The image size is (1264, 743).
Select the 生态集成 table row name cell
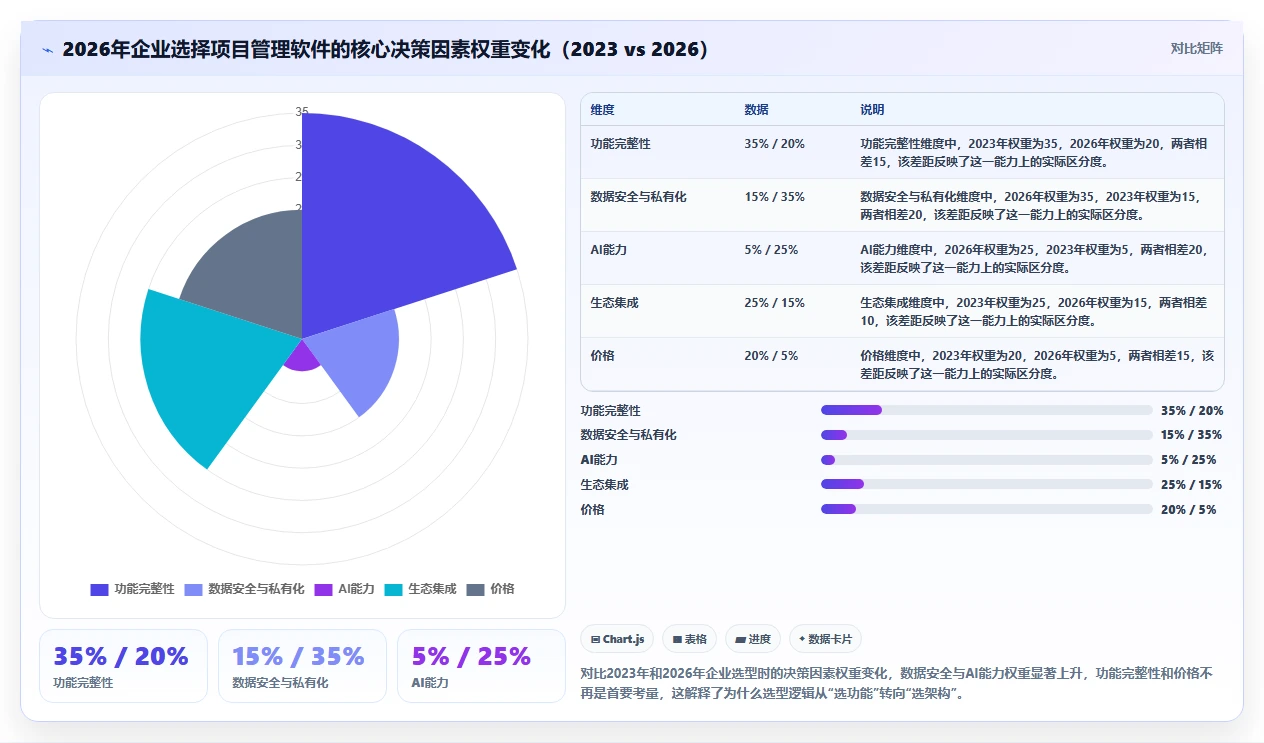[x=614, y=303]
